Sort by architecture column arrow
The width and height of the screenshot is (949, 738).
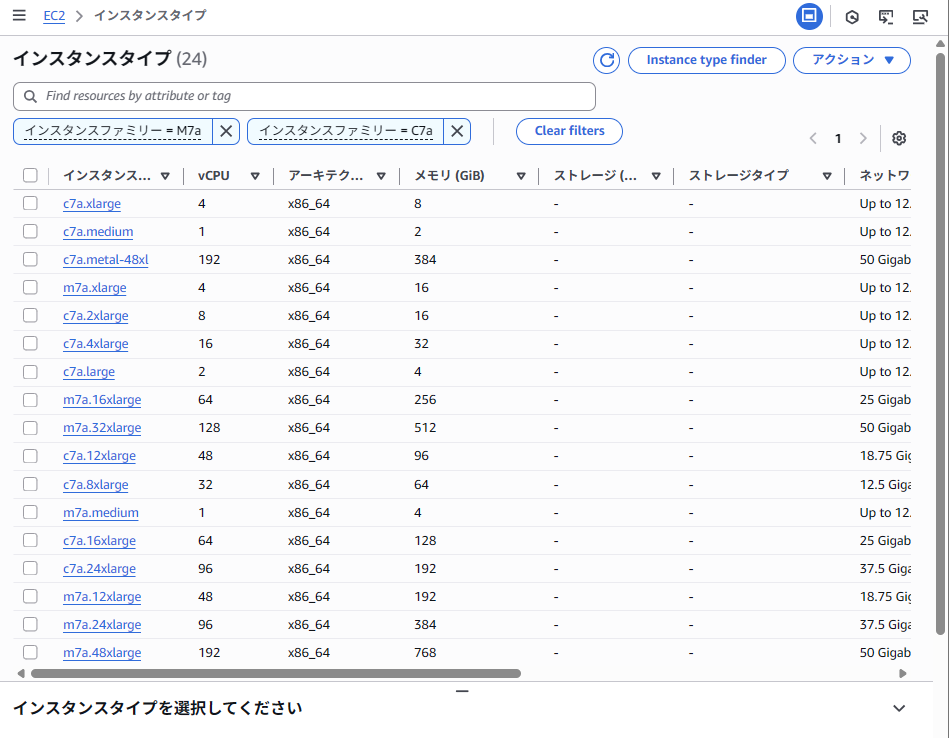tap(381, 176)
